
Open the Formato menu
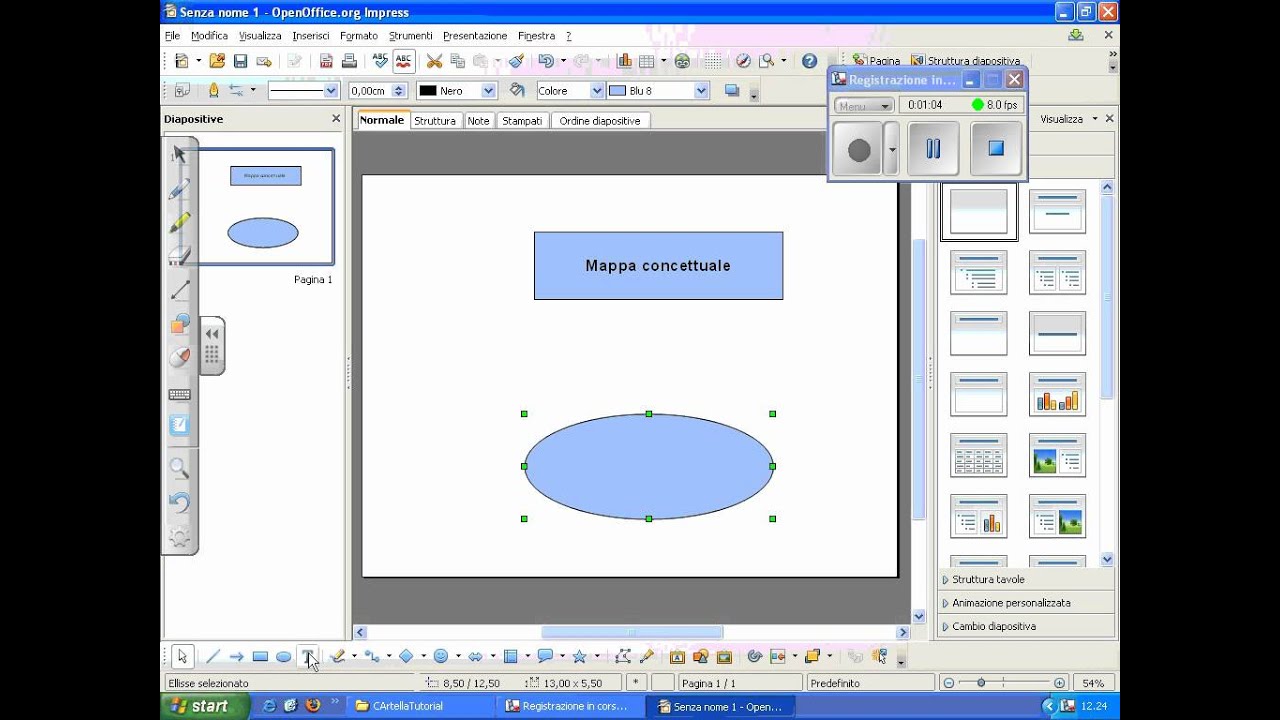click(359, 35)
